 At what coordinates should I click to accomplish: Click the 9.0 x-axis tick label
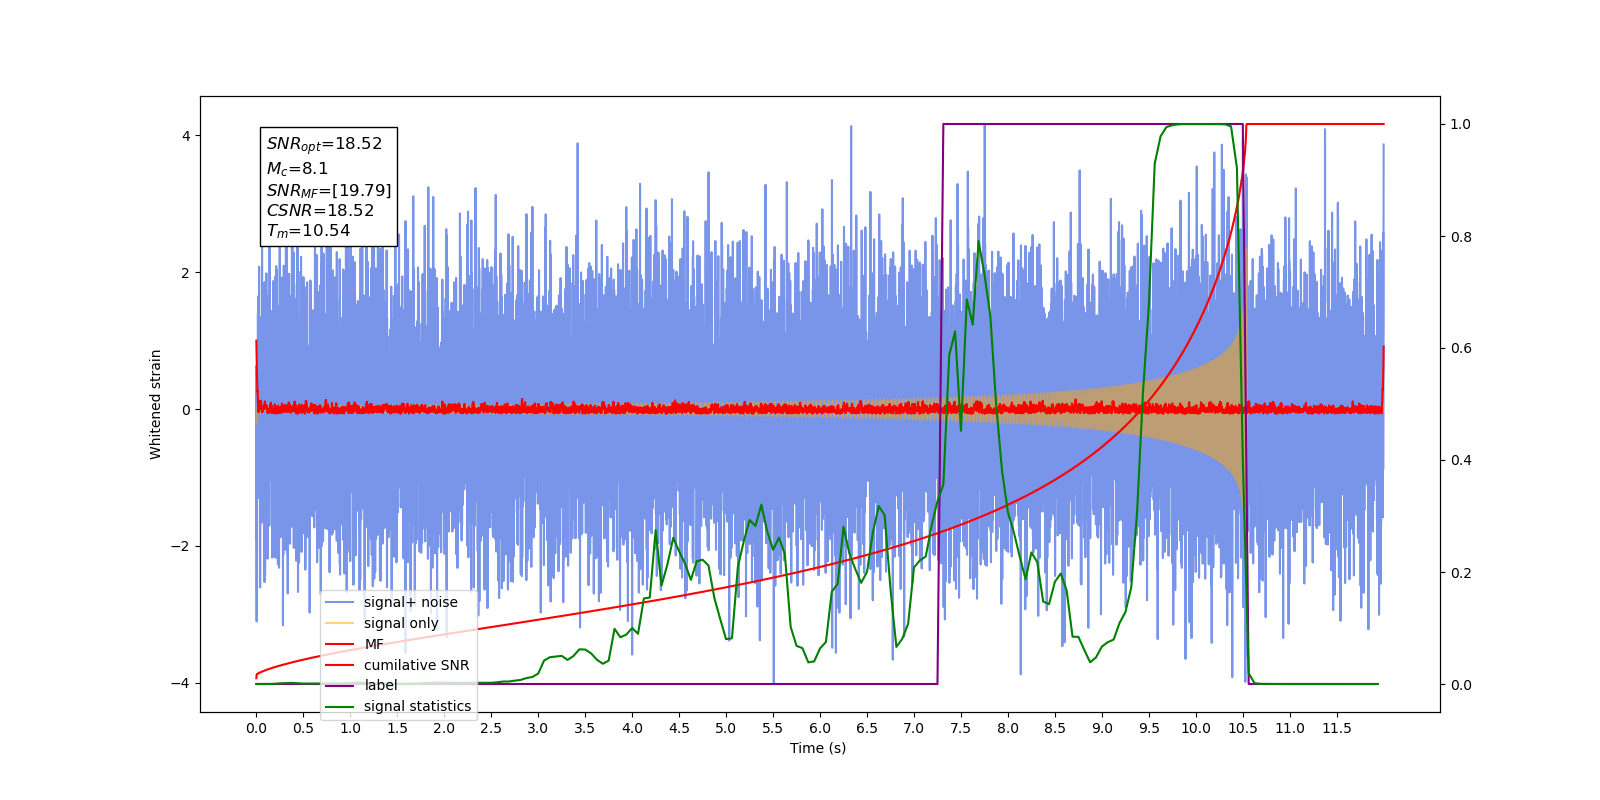click(x=1102, y=728)
